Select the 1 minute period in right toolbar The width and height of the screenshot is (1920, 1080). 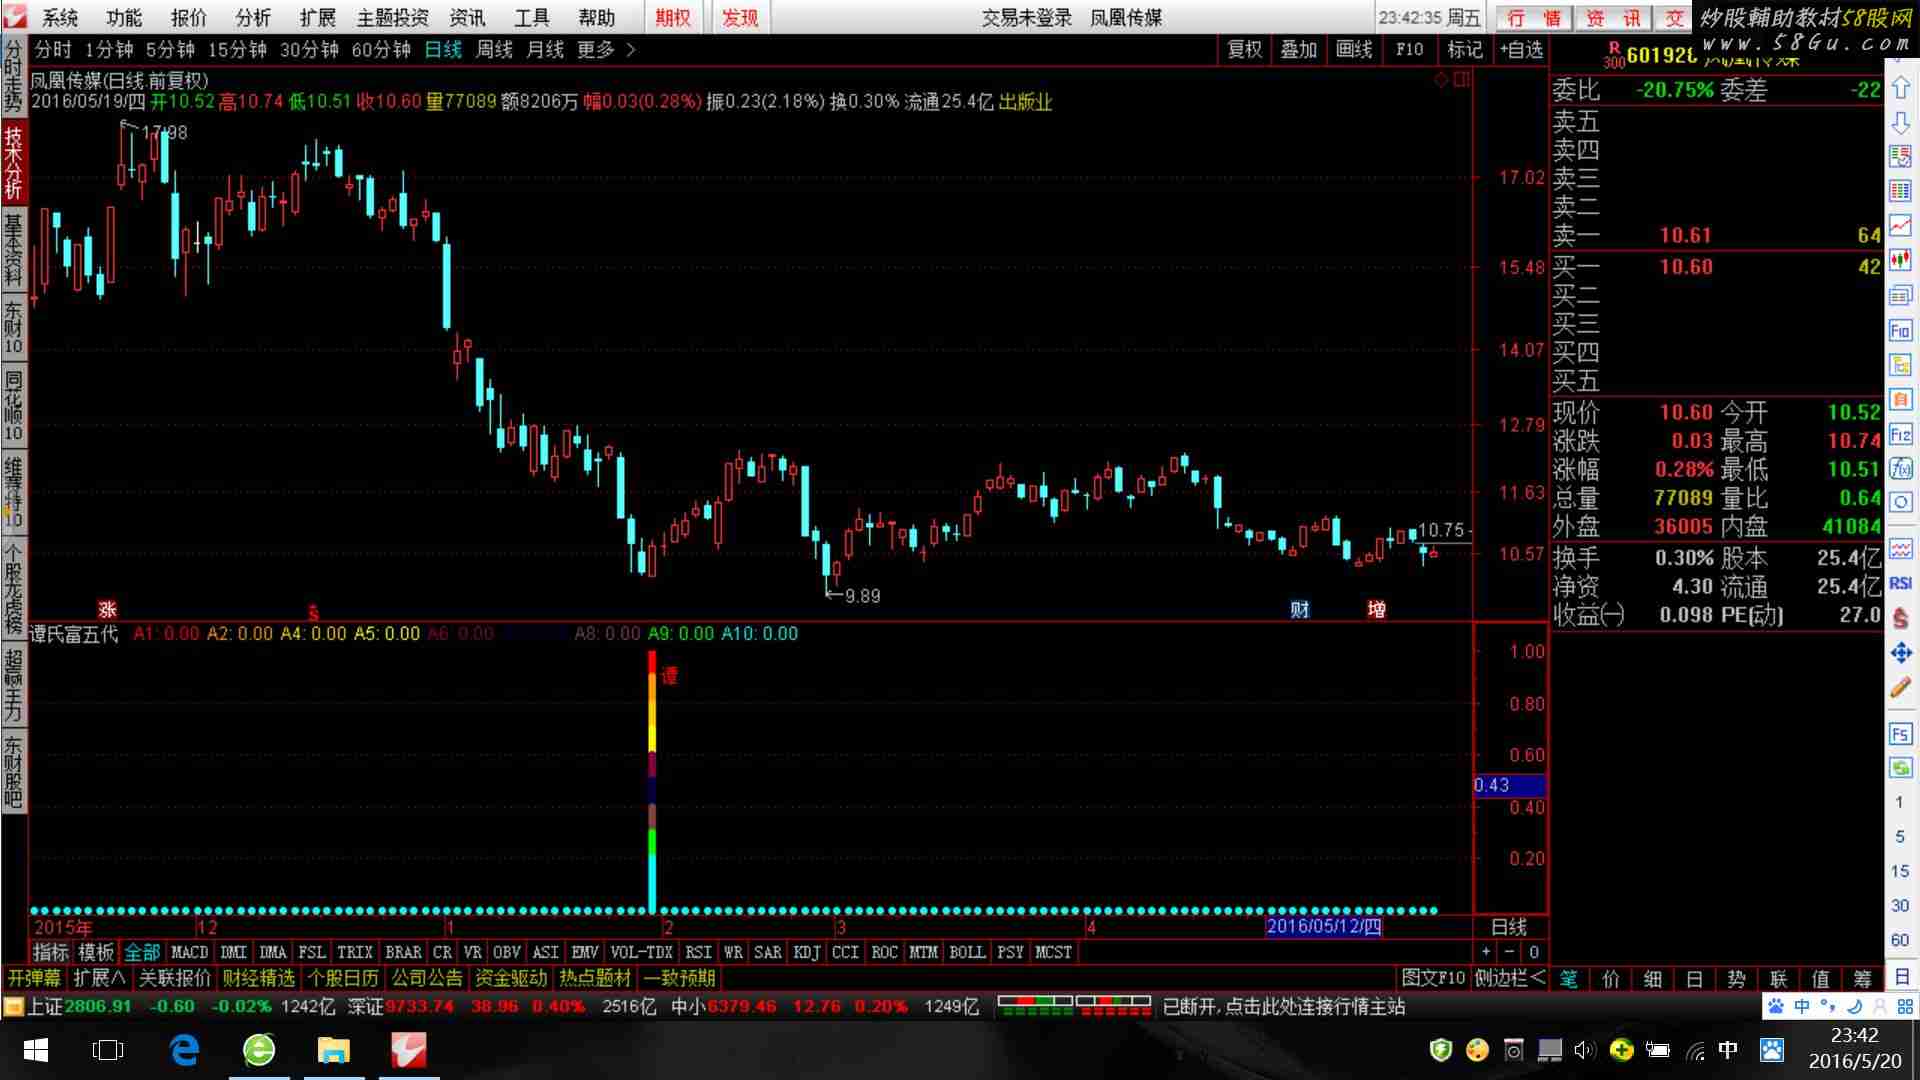(x=1899, y=802)
